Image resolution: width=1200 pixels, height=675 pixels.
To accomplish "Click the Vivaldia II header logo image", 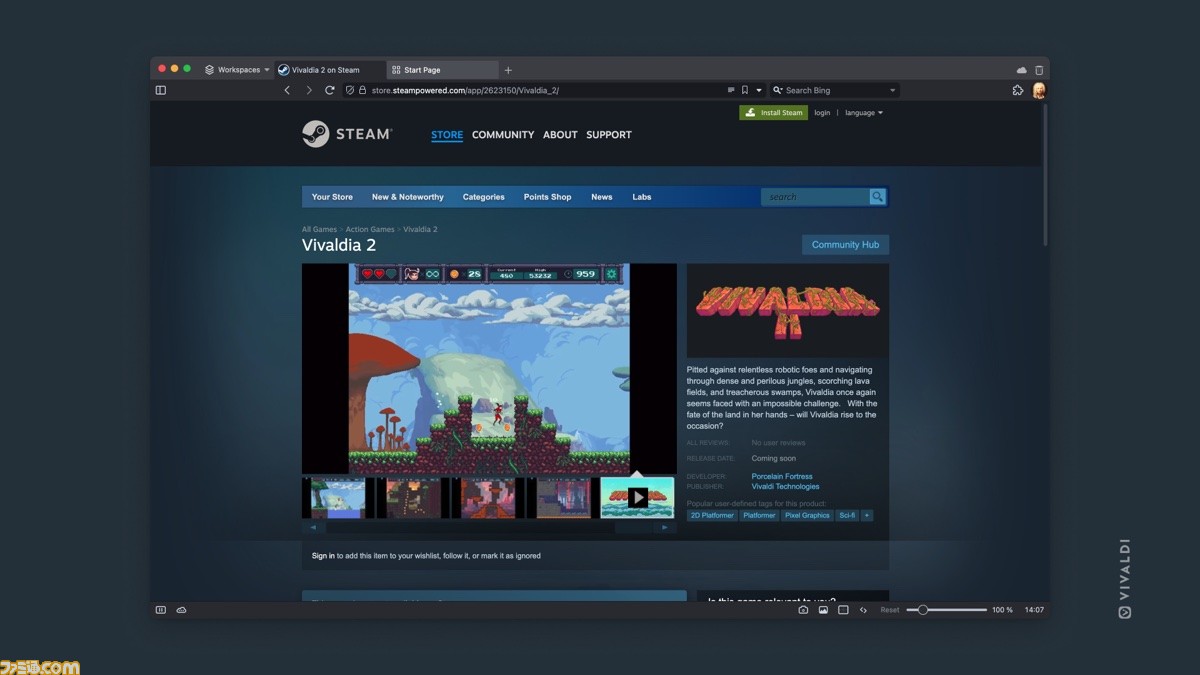I will tap(788, 310).
